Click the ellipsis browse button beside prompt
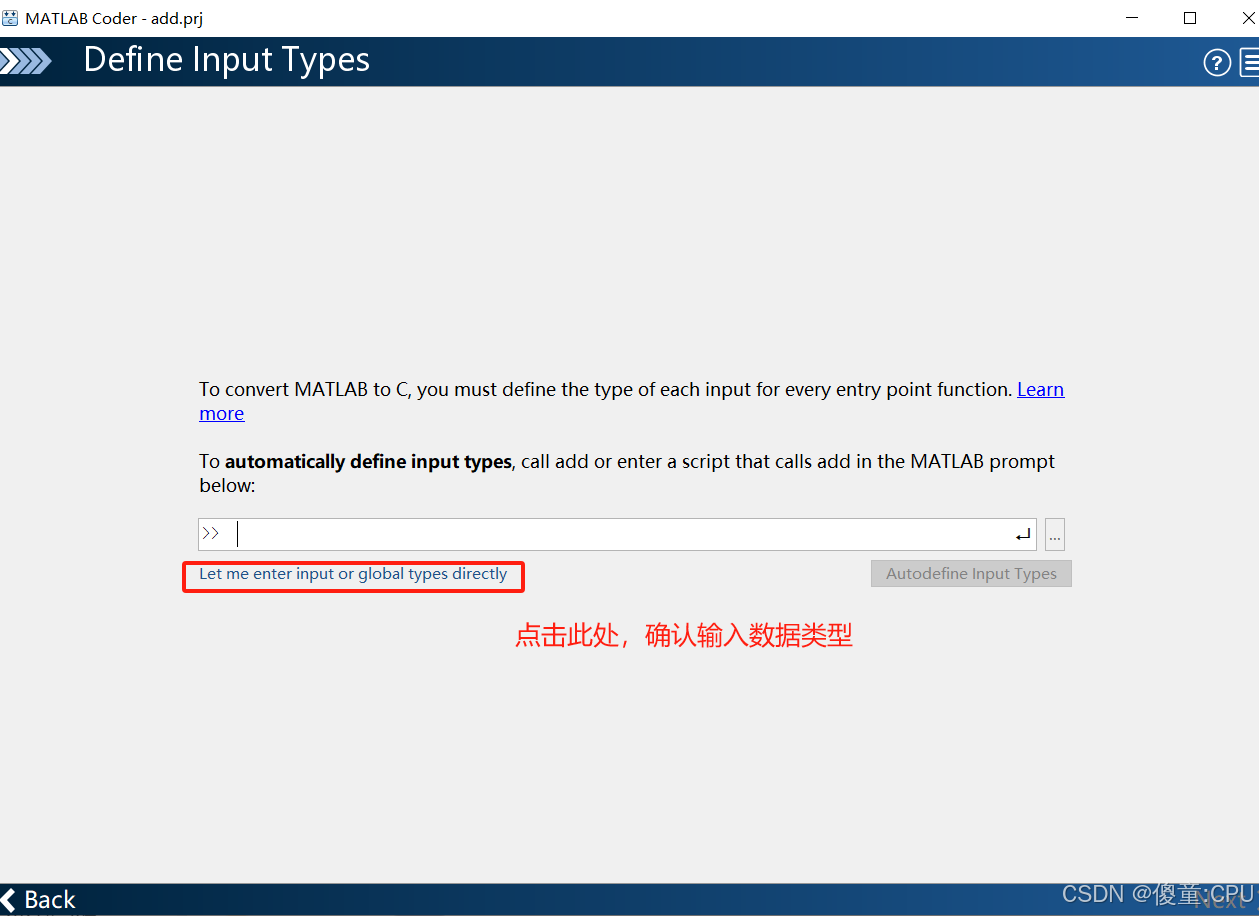 (x=1055, y=535)
